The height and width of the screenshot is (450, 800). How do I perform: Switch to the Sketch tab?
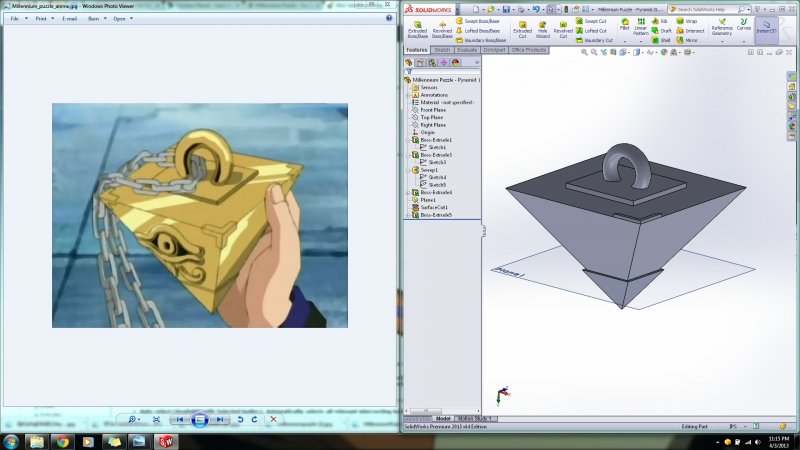coord(442,50)
